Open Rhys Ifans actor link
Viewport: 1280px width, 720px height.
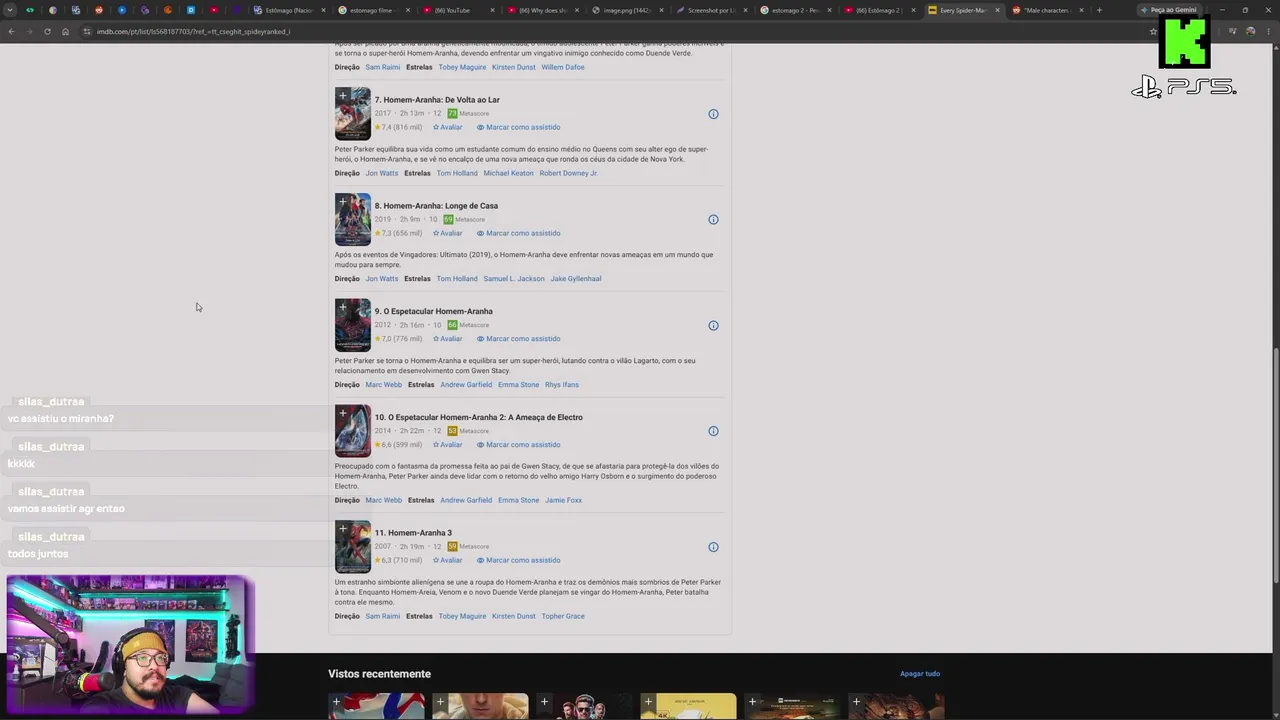pos(562,385)
